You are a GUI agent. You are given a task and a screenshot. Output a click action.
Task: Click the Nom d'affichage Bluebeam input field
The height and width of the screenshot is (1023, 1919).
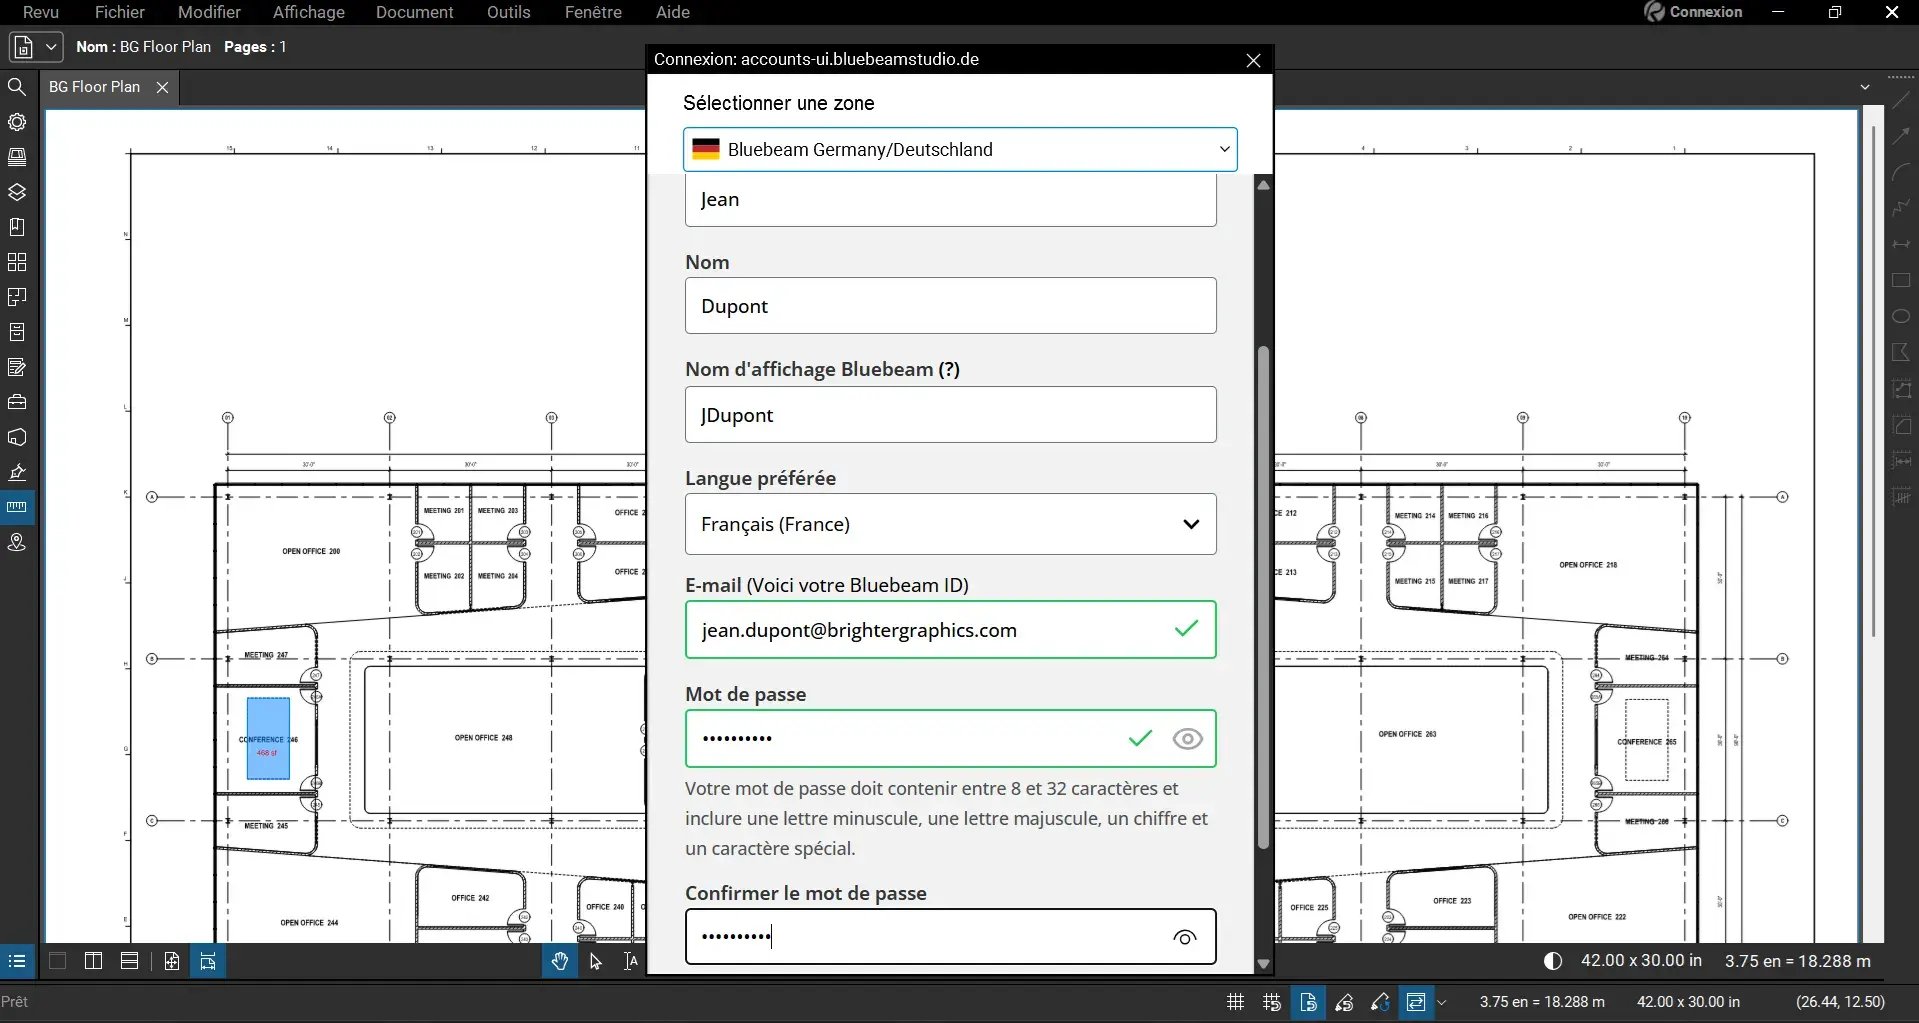(x=950, y=415)
